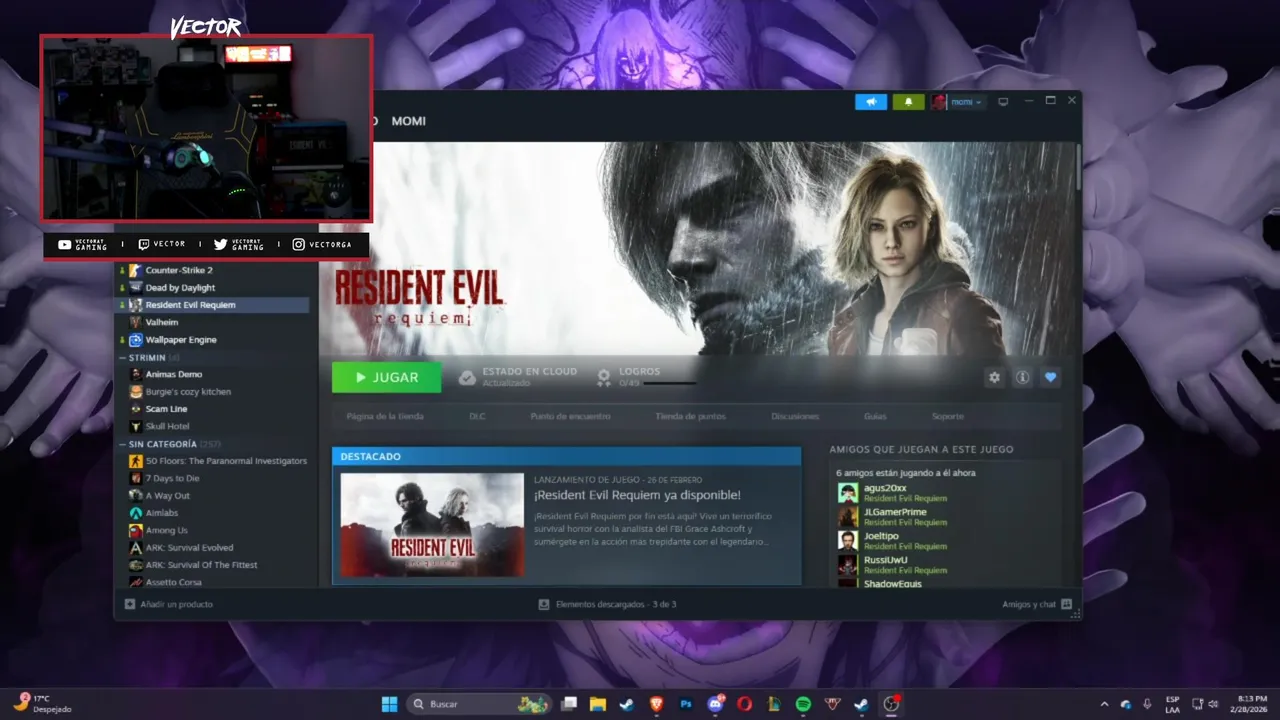Click the taskbar Buscar search box

(x=480, y=704)
